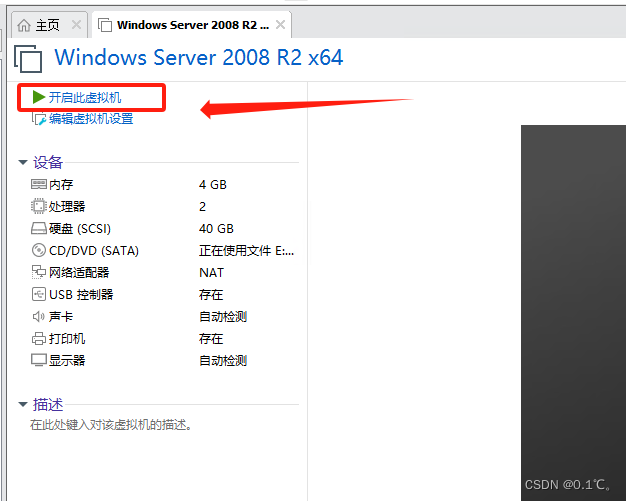Switch to the 主页 tab
Screen dimensions: 626x501
pos(48,26)
